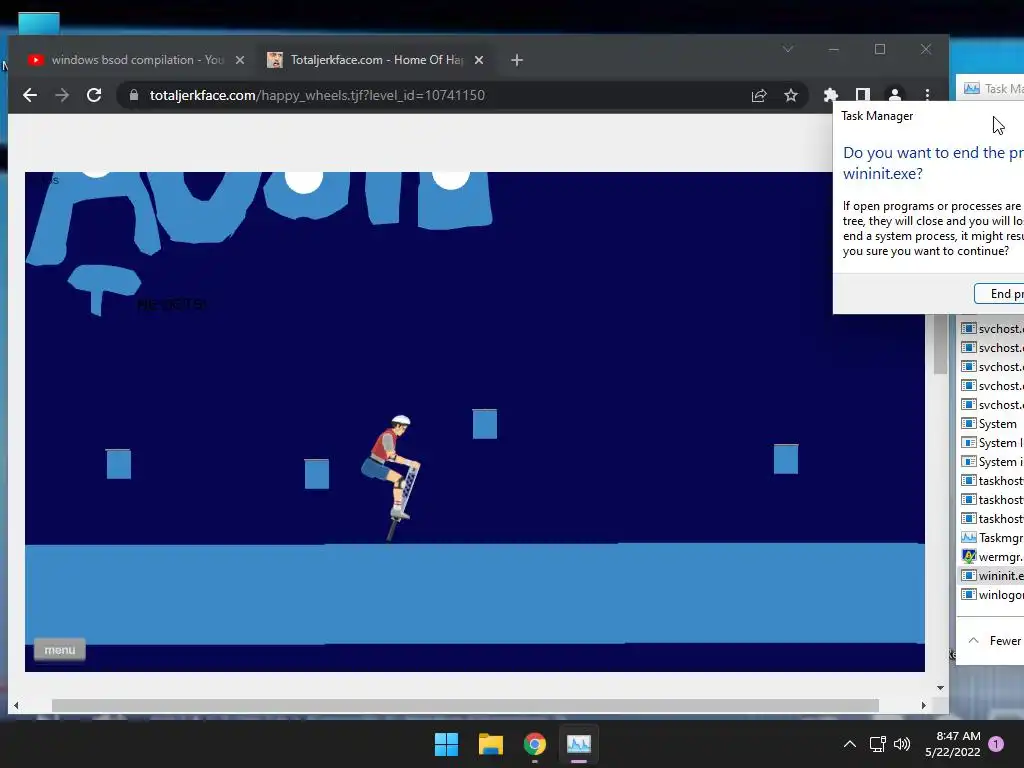Open Chrome tab search chevron

(x=788, y=50)
